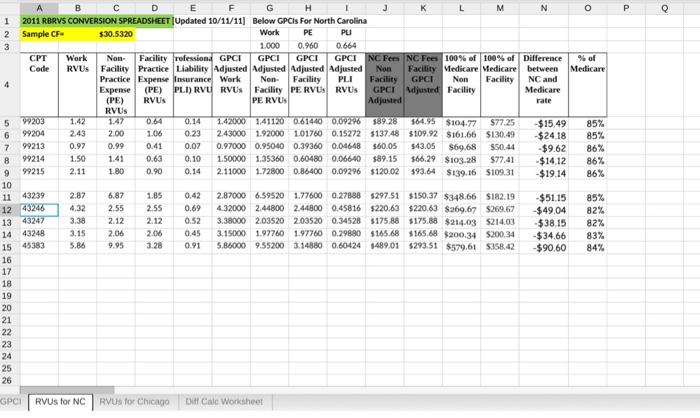This screenshot has width=700, height=418.
Task: Select column A header
Action: [x=39, y=8]
